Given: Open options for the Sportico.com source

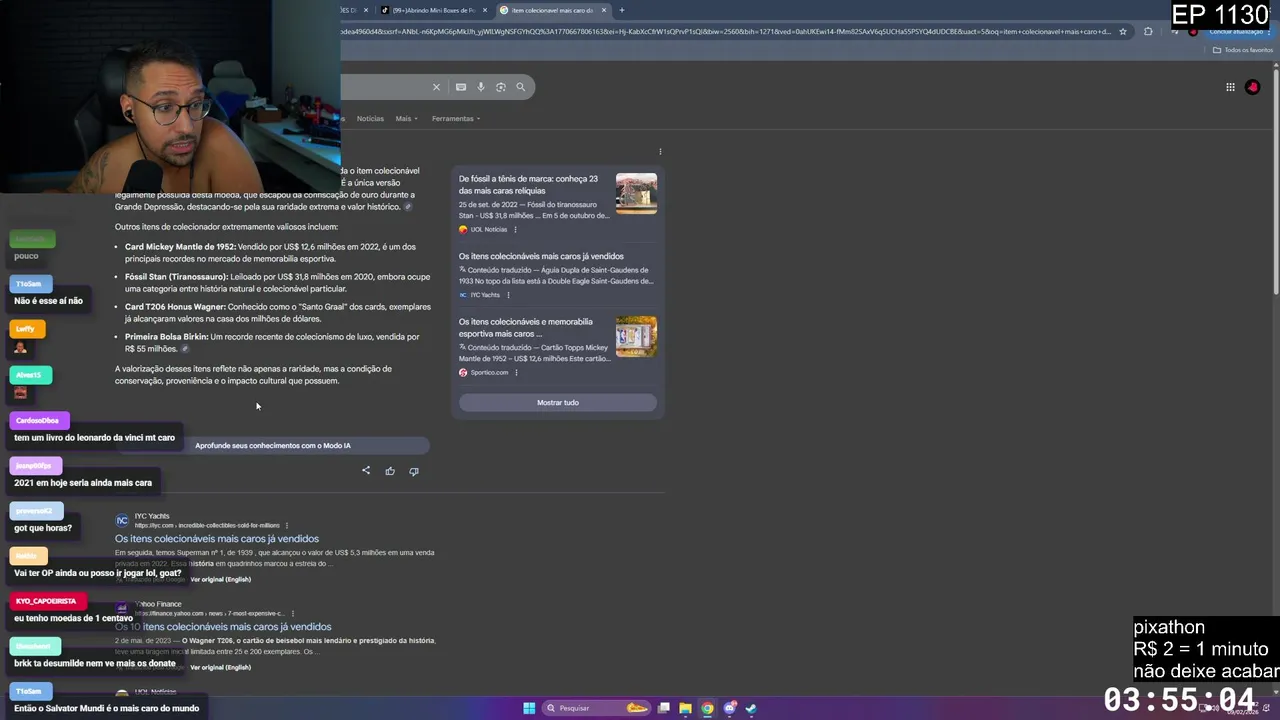Looking at the screenshot, I should point(516,372).
